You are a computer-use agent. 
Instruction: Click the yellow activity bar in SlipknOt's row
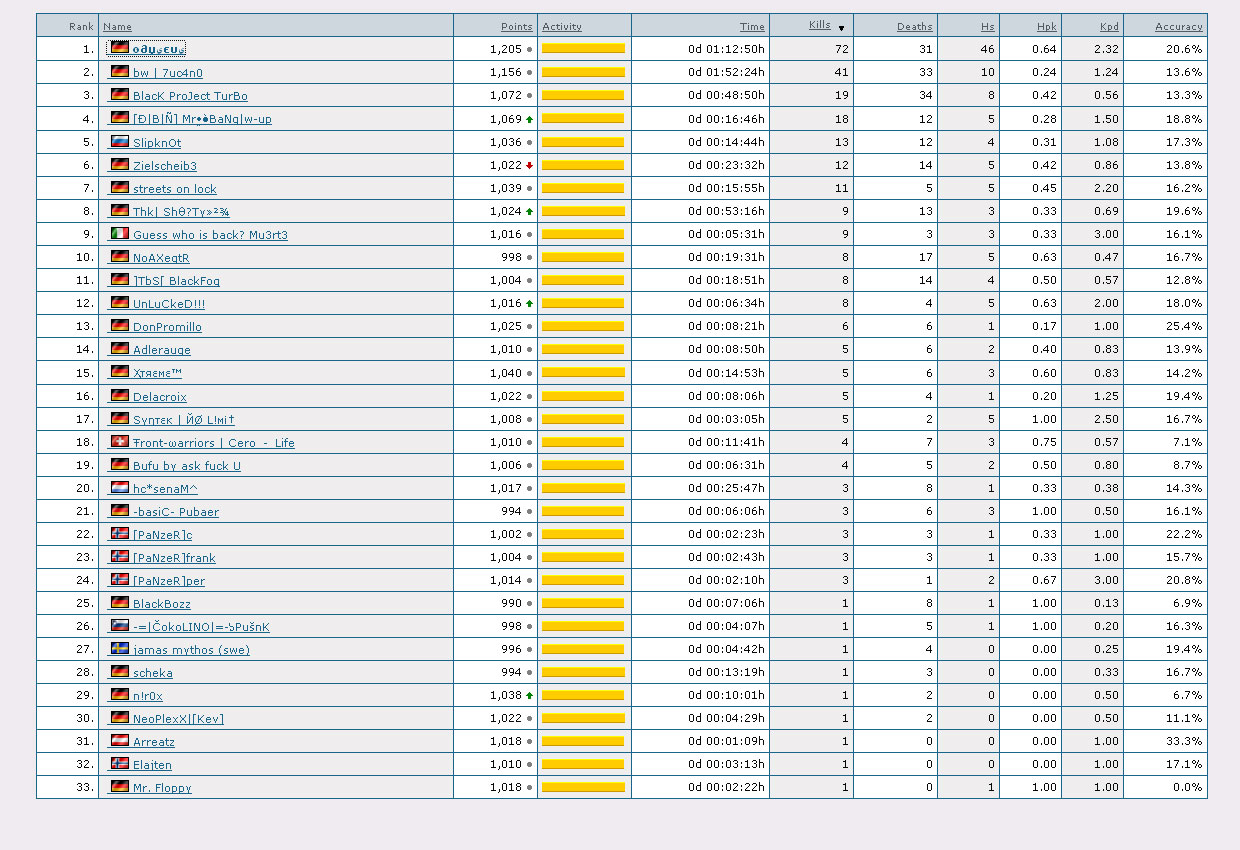pos(583,142)
